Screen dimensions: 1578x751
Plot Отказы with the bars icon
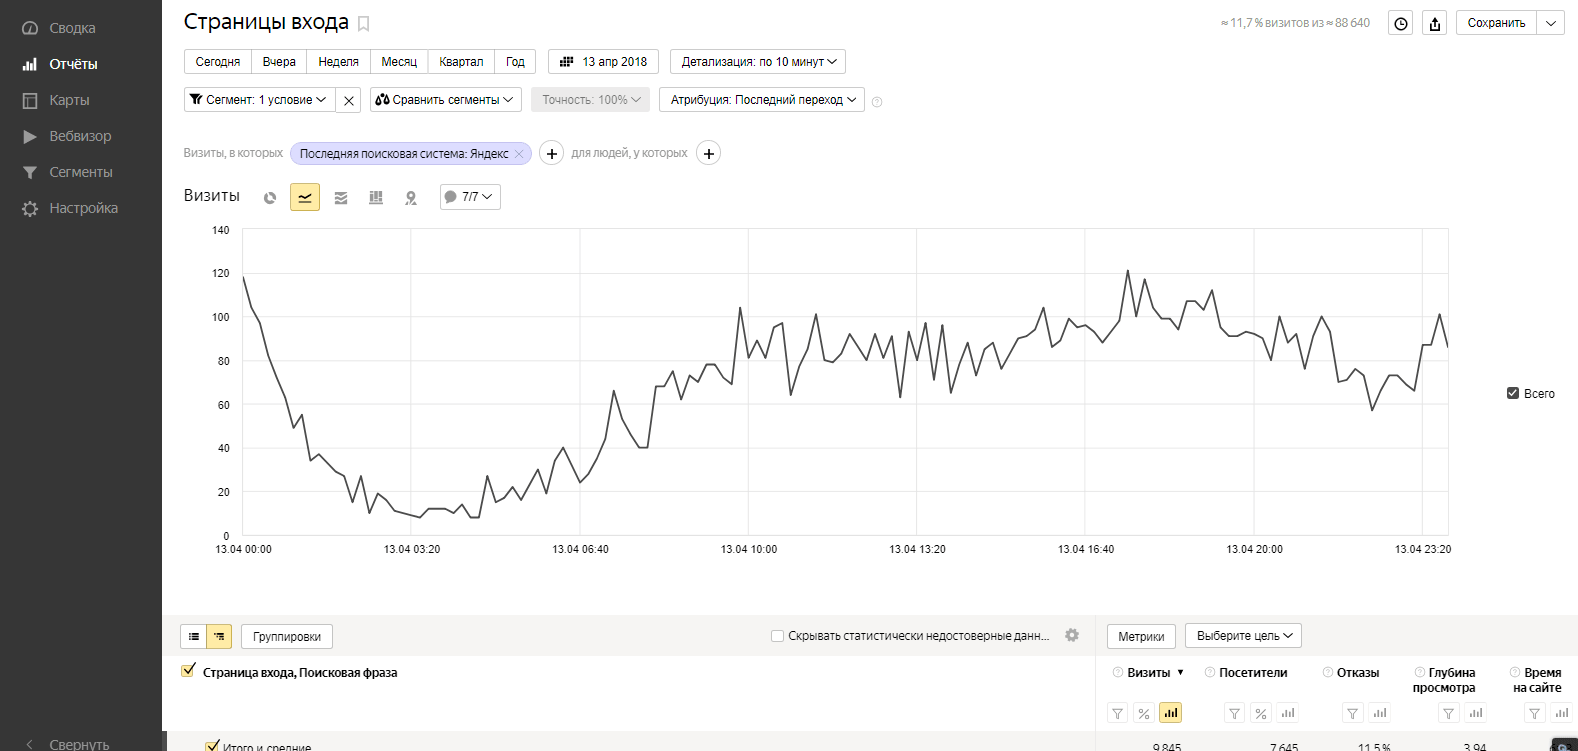coord(1380,713)
